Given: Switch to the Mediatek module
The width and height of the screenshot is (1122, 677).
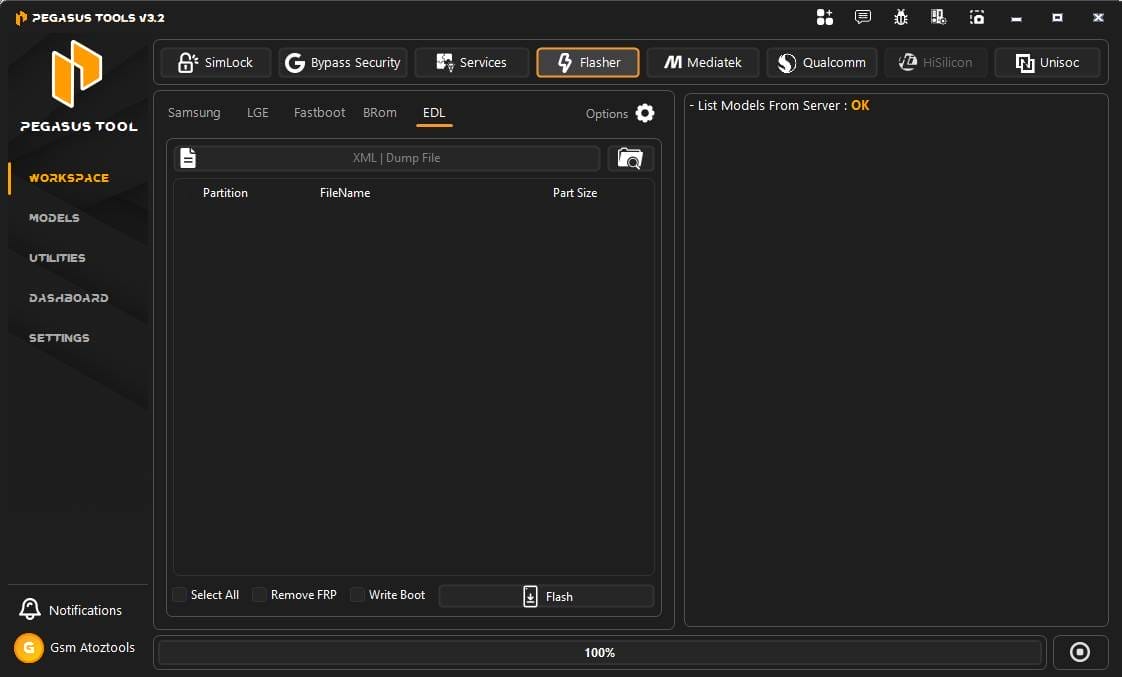Looking at the screenshot, I should click(x=703, y=62).
